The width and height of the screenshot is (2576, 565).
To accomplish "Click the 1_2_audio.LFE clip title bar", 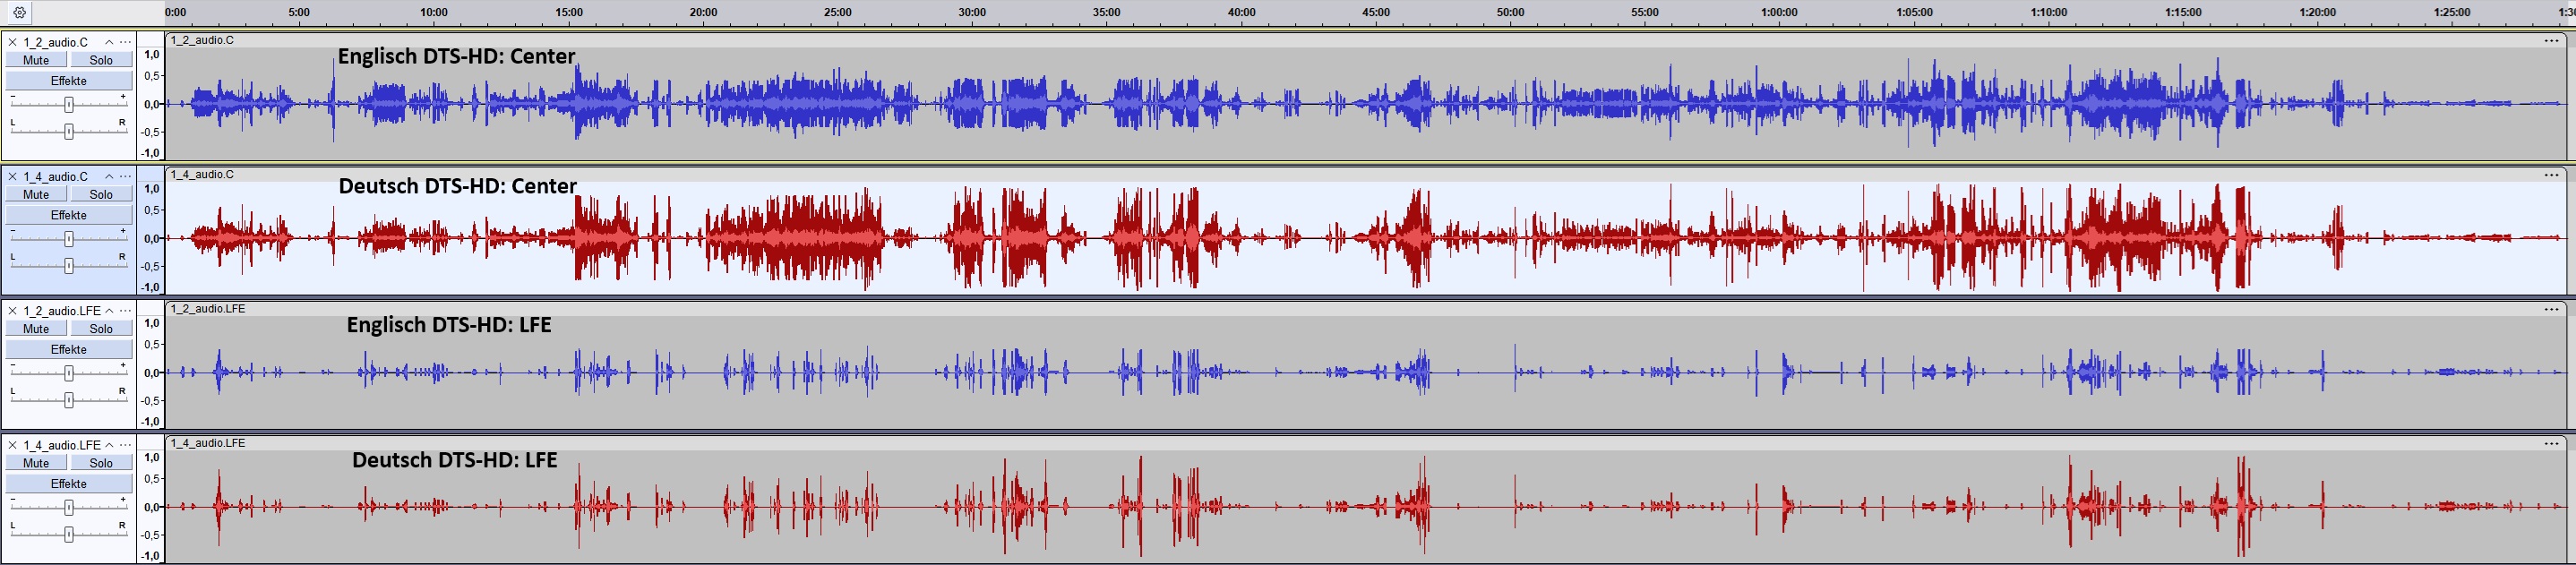I will point(1300,308).
